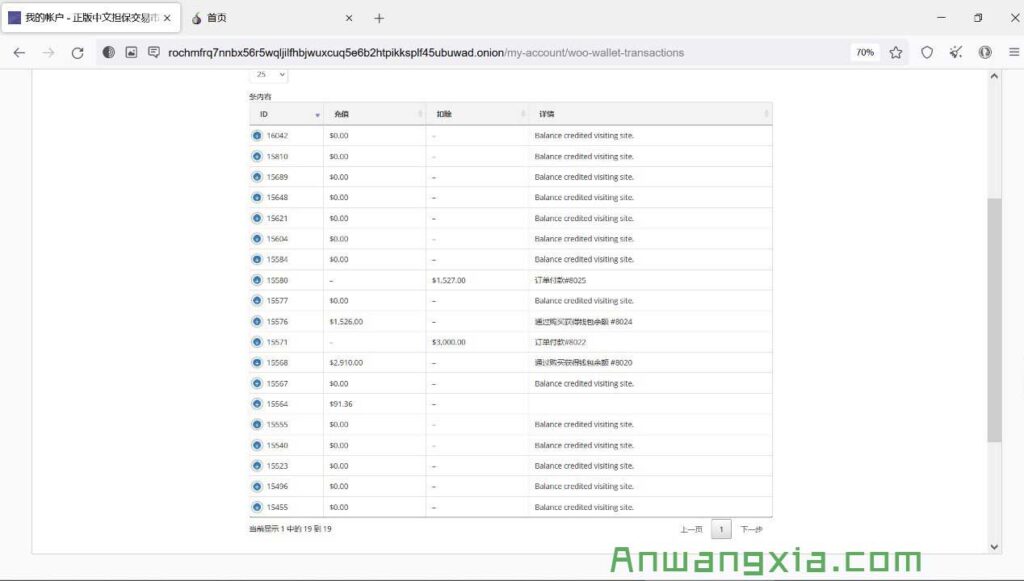Viewport: 1024px width, 581px height.
Task: Go back with the browser back arrow
Action: (19, 53)
